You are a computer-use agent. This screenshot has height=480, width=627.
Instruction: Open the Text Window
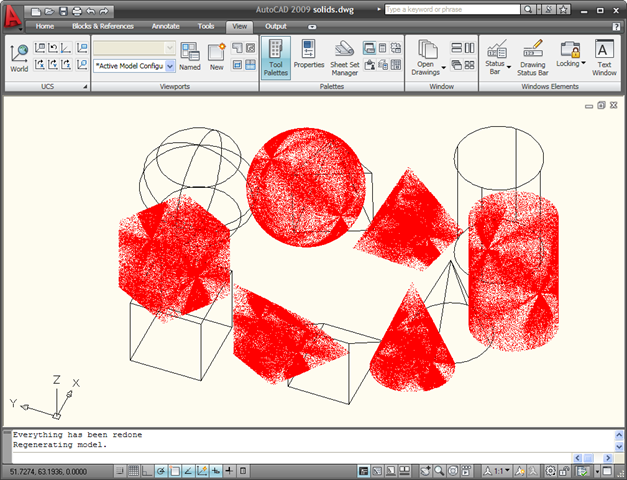[603, 58]
